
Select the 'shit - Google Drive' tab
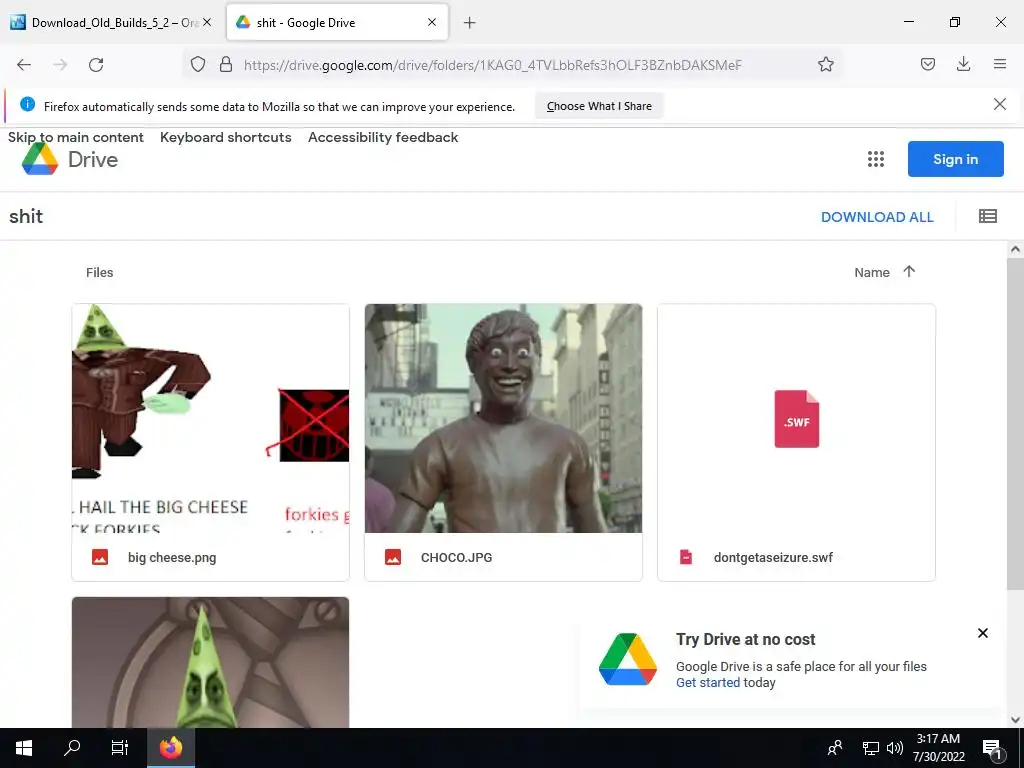click(x=337, y=22)
